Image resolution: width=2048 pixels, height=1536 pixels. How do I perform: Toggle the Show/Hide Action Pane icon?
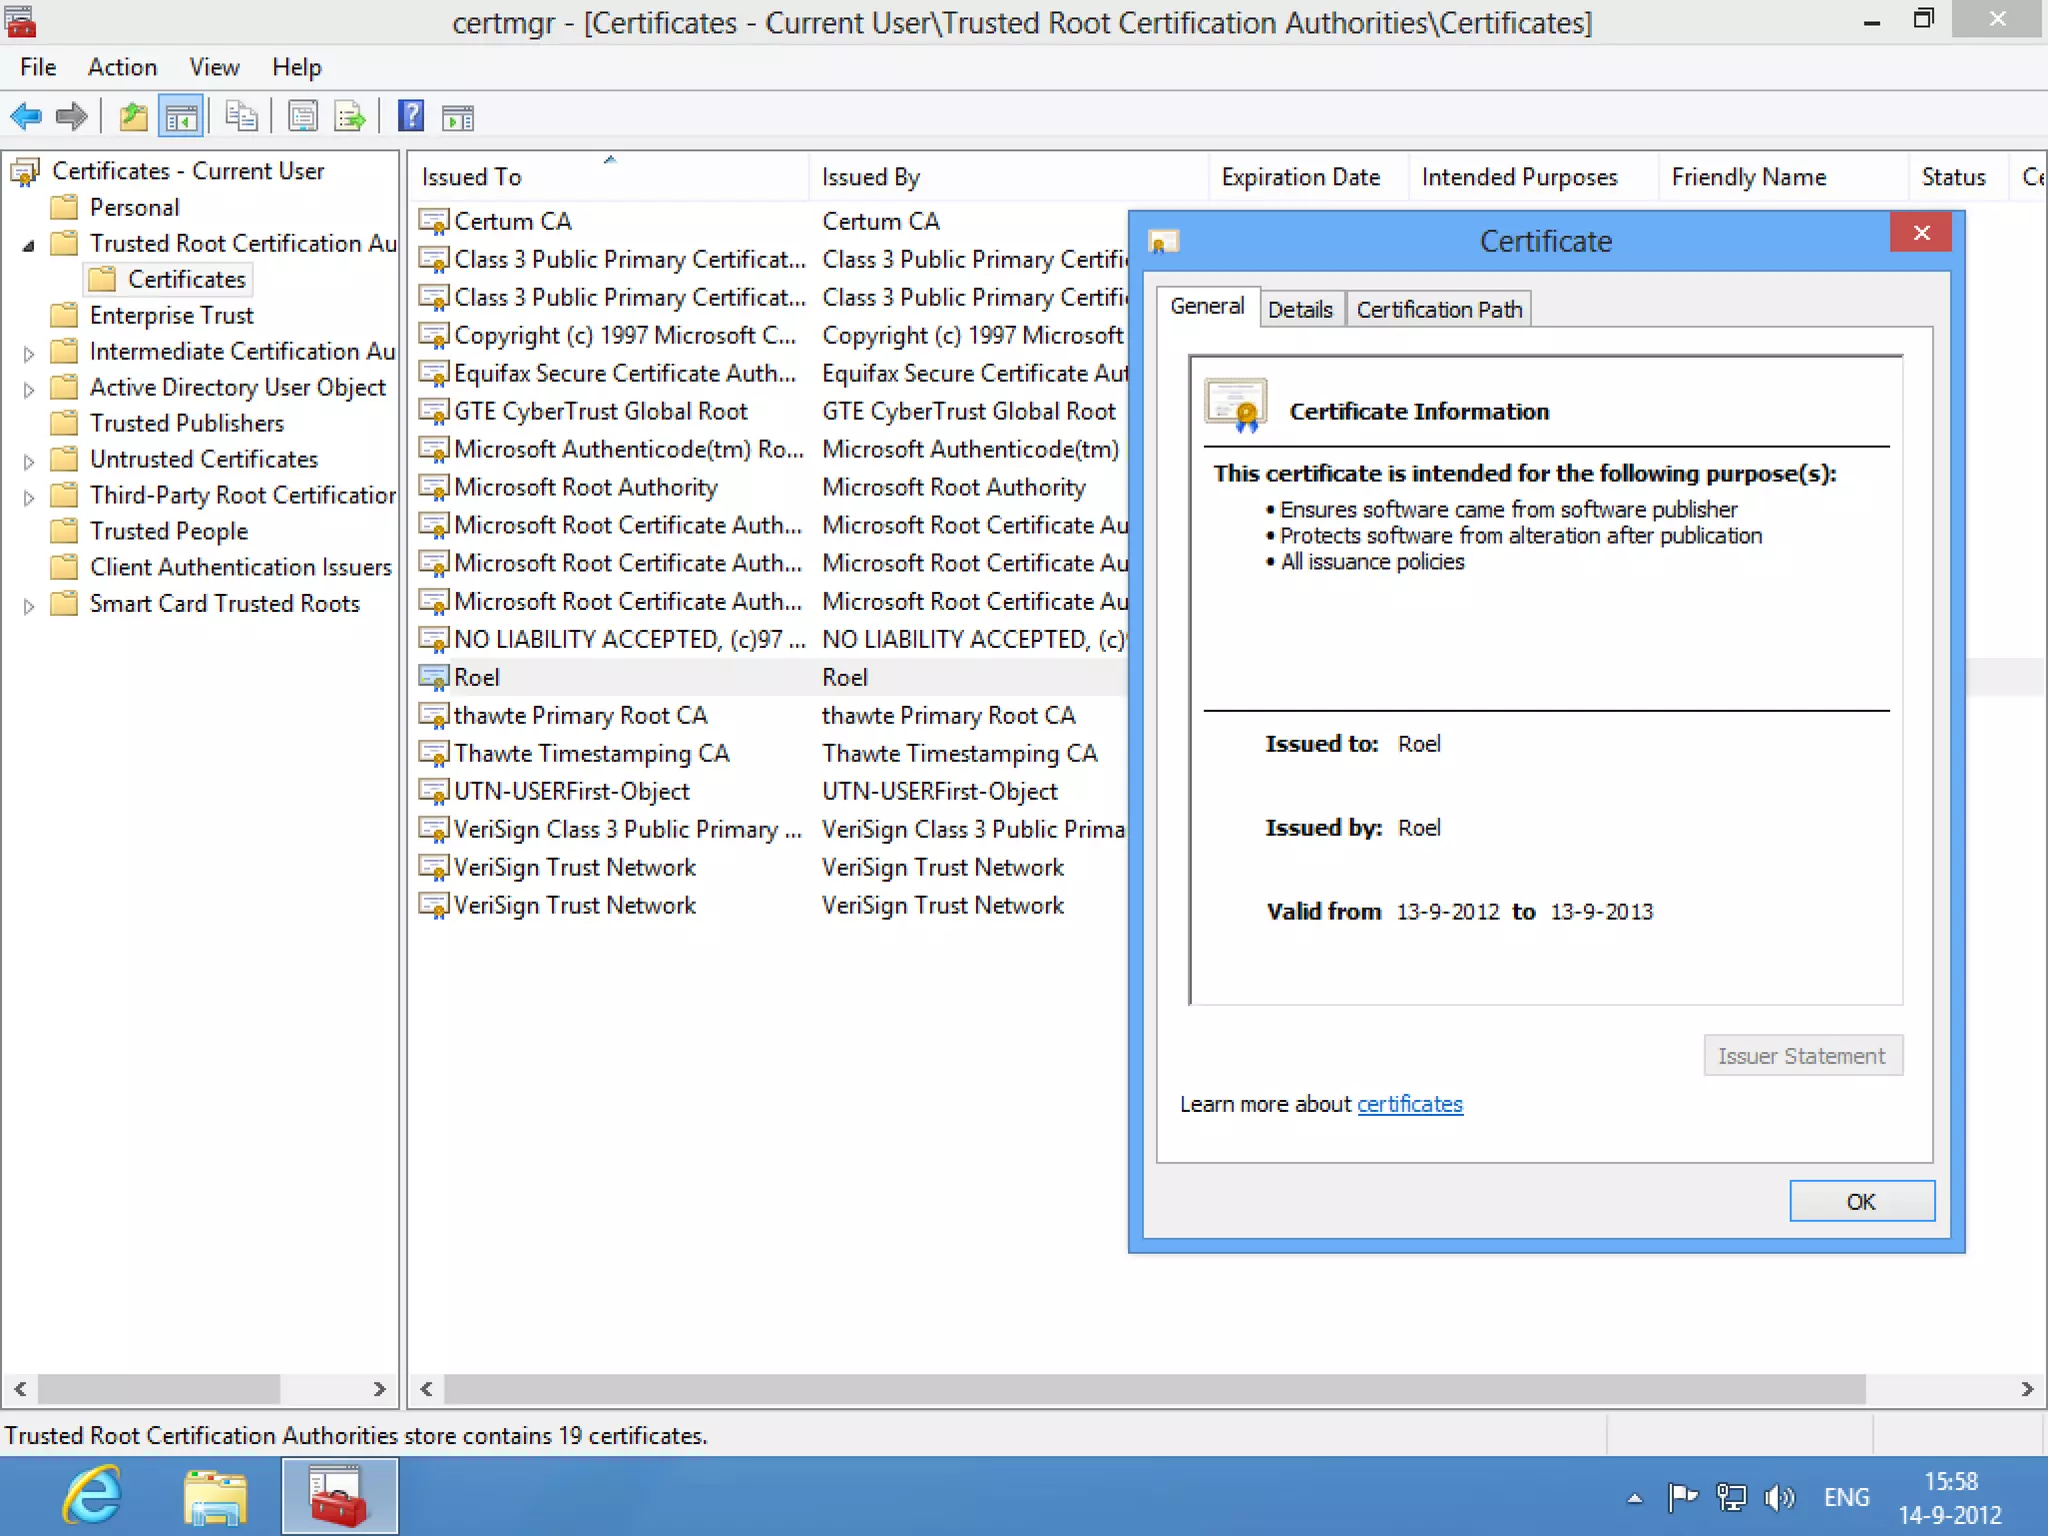[x=458, y=117]
